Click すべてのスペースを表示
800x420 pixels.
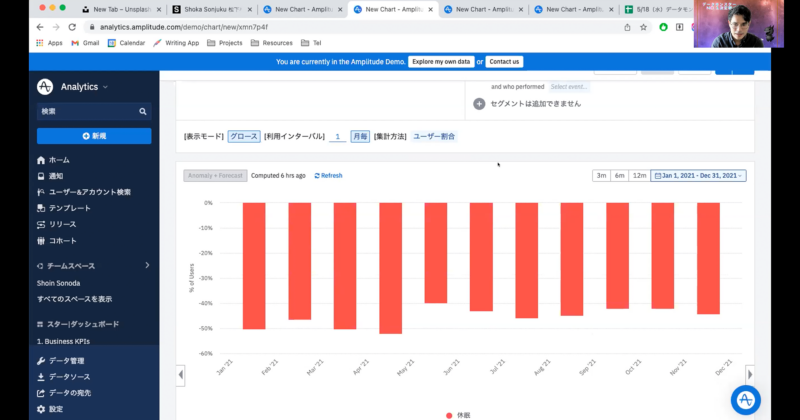[x=74, y=299]
